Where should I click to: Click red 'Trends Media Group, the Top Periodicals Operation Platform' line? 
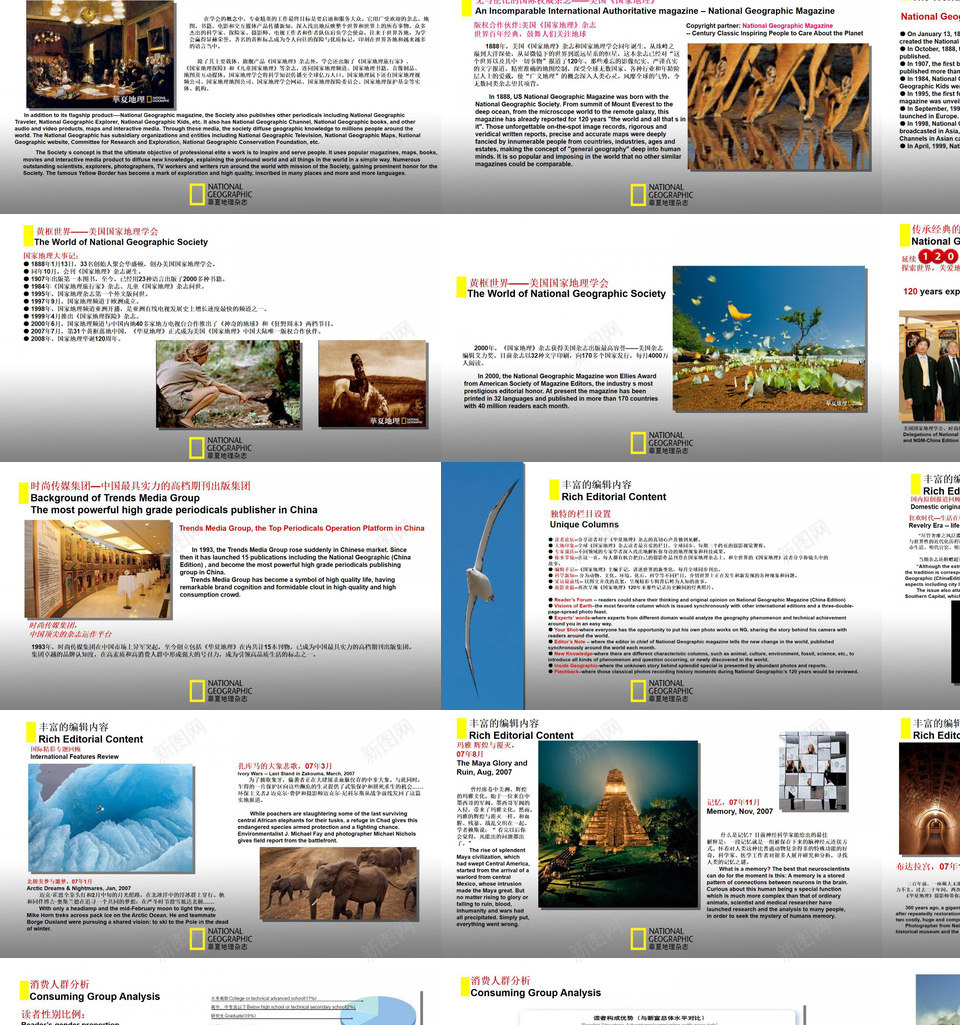pos(301,528)
